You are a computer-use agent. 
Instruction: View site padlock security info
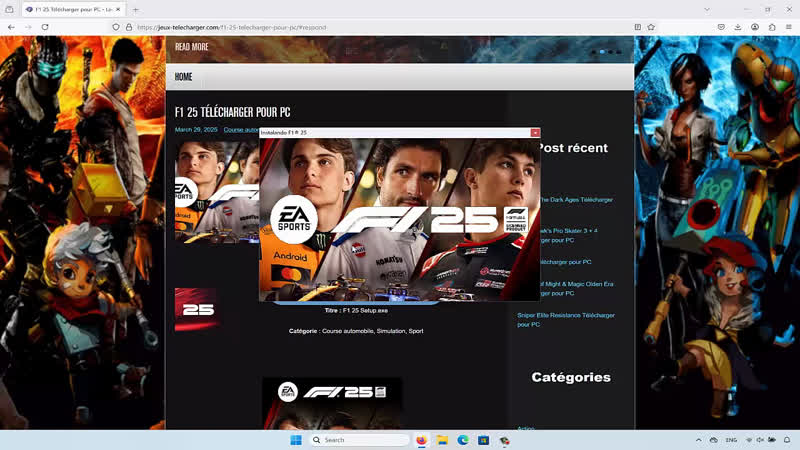(x=129, y=27)
